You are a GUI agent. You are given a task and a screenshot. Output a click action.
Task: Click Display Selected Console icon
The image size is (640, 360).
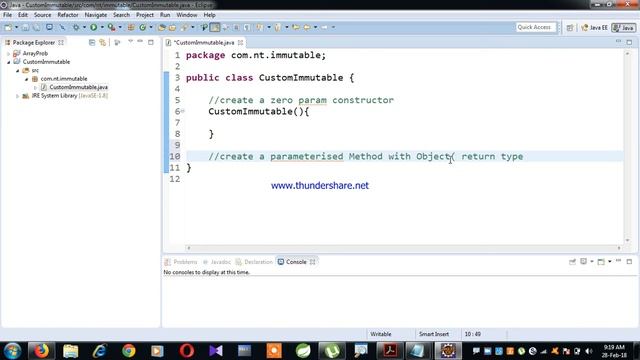pos(584,262)
